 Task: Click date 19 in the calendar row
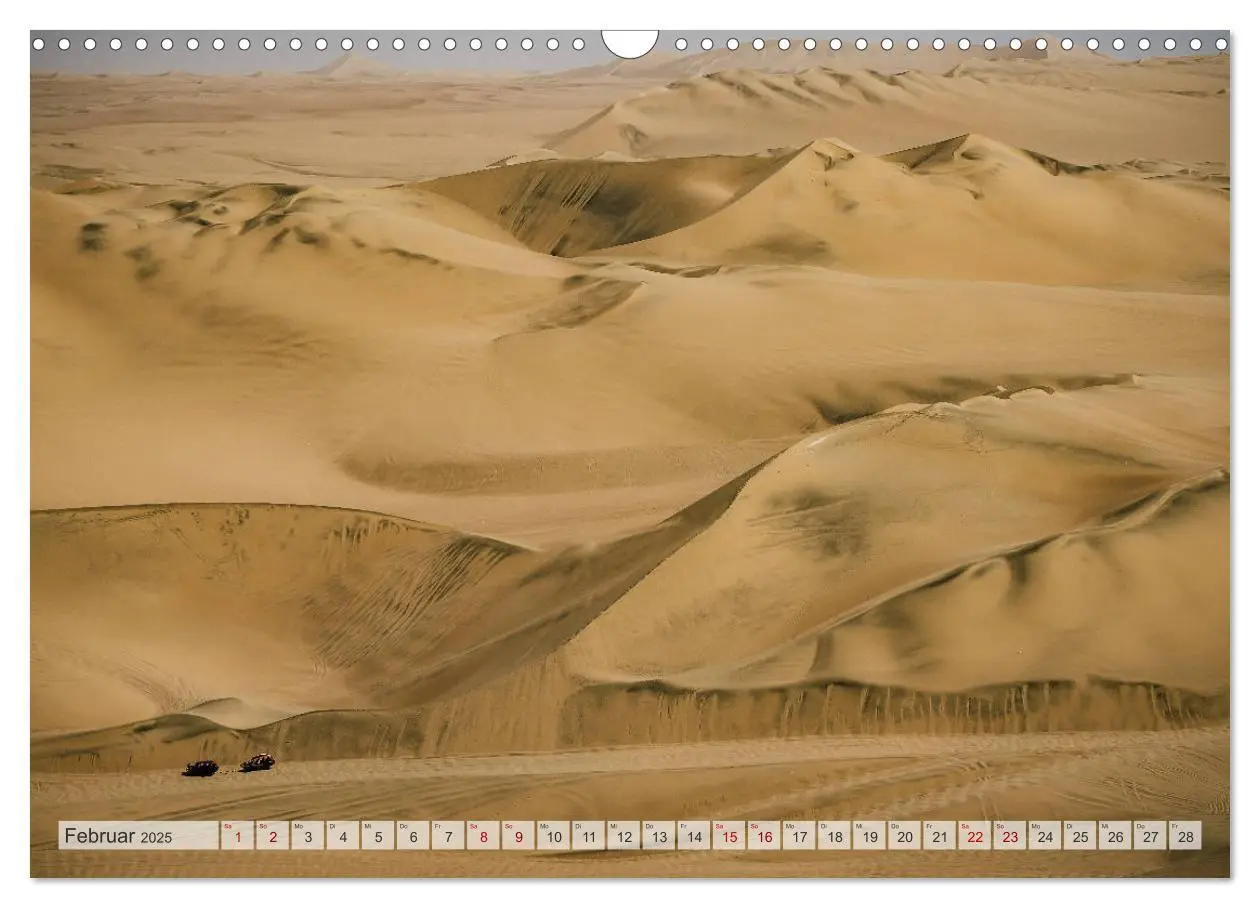869,836
